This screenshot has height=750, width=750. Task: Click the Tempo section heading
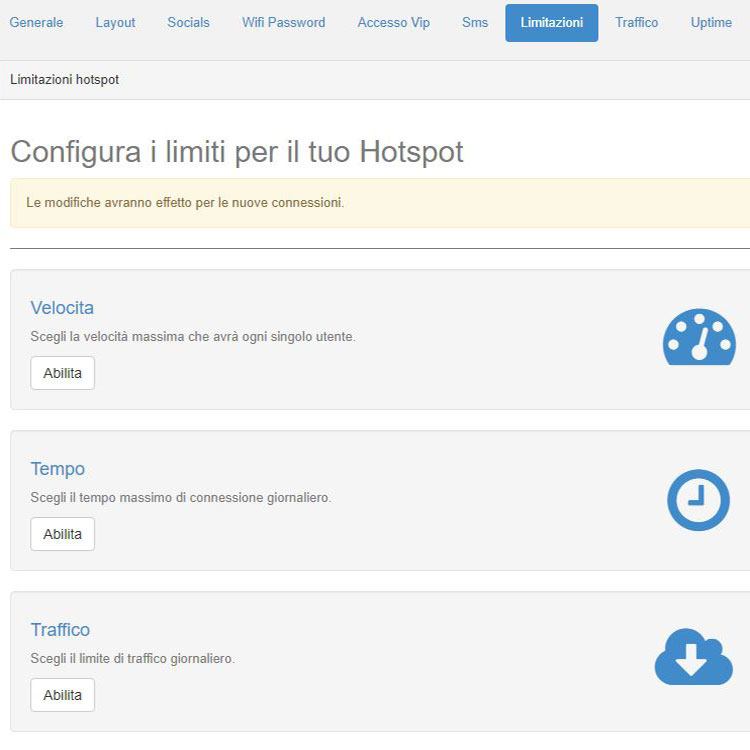pyautogui.click(x=58, y=469)
